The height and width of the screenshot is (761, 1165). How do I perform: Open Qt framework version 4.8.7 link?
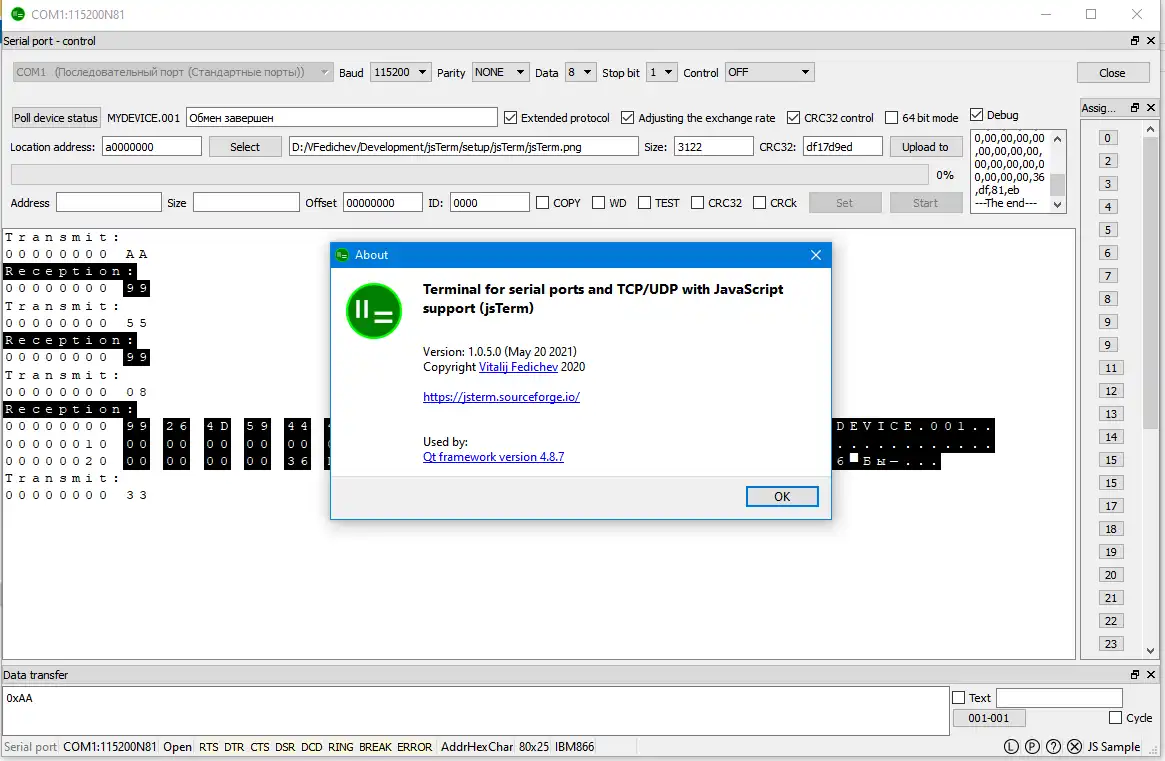[493, 457]
